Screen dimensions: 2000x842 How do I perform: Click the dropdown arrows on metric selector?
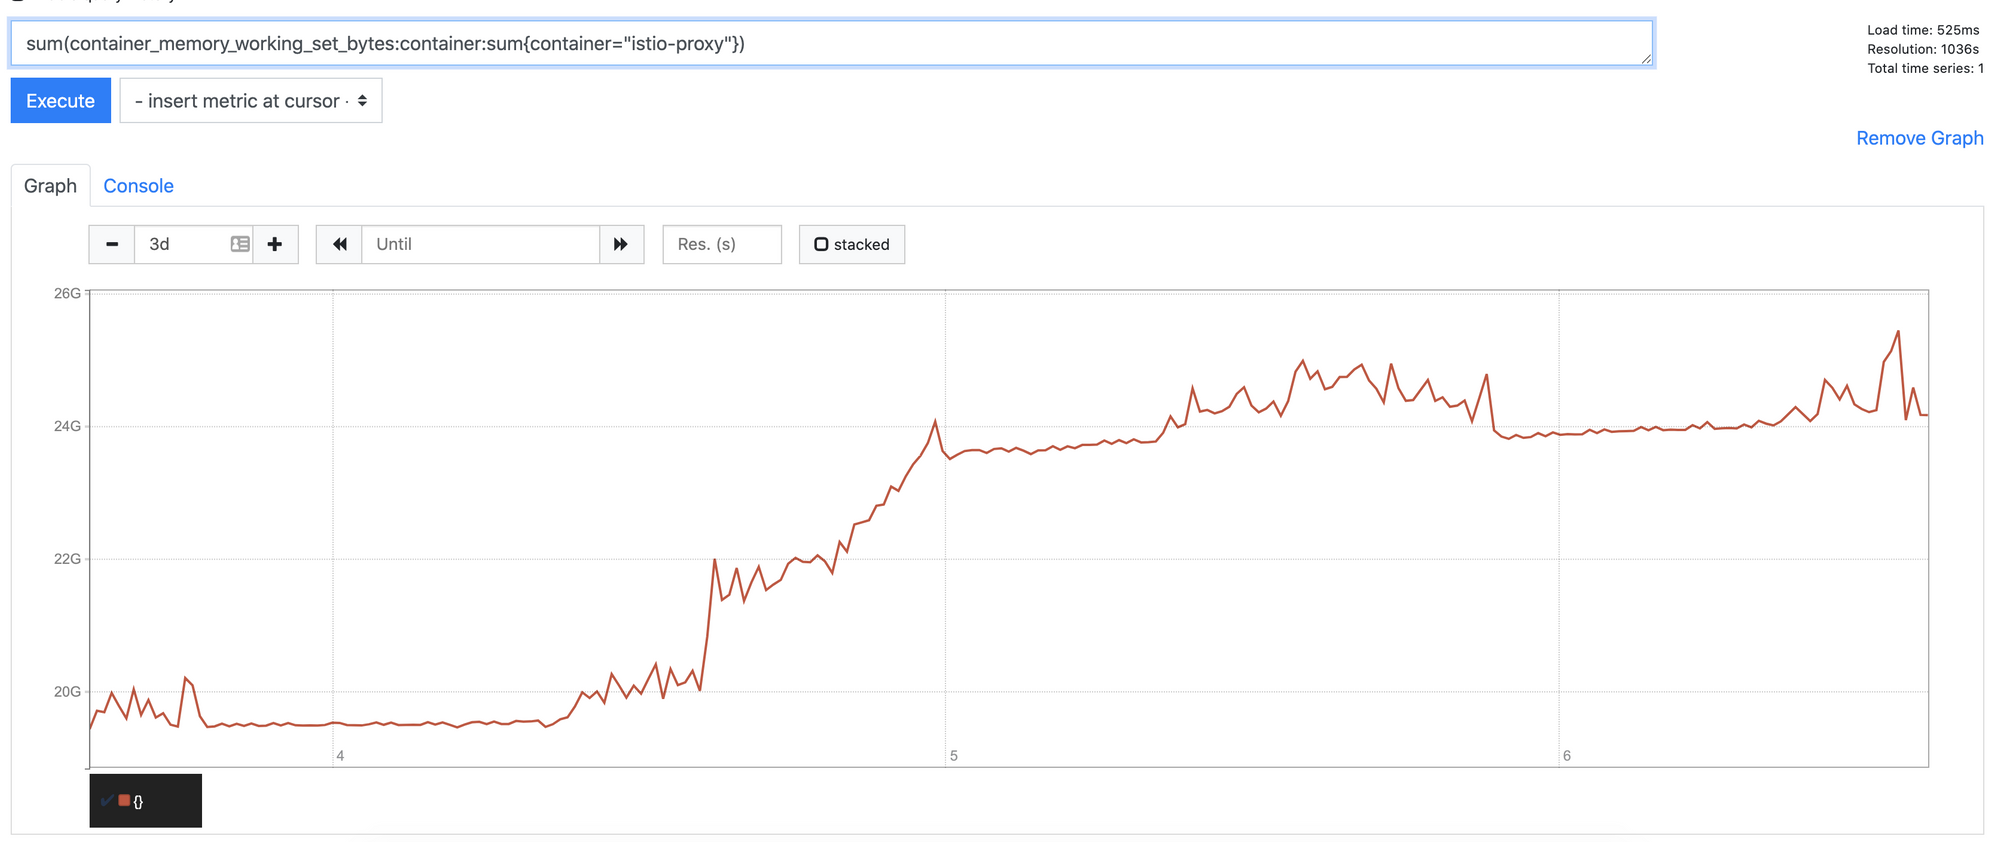362,101
